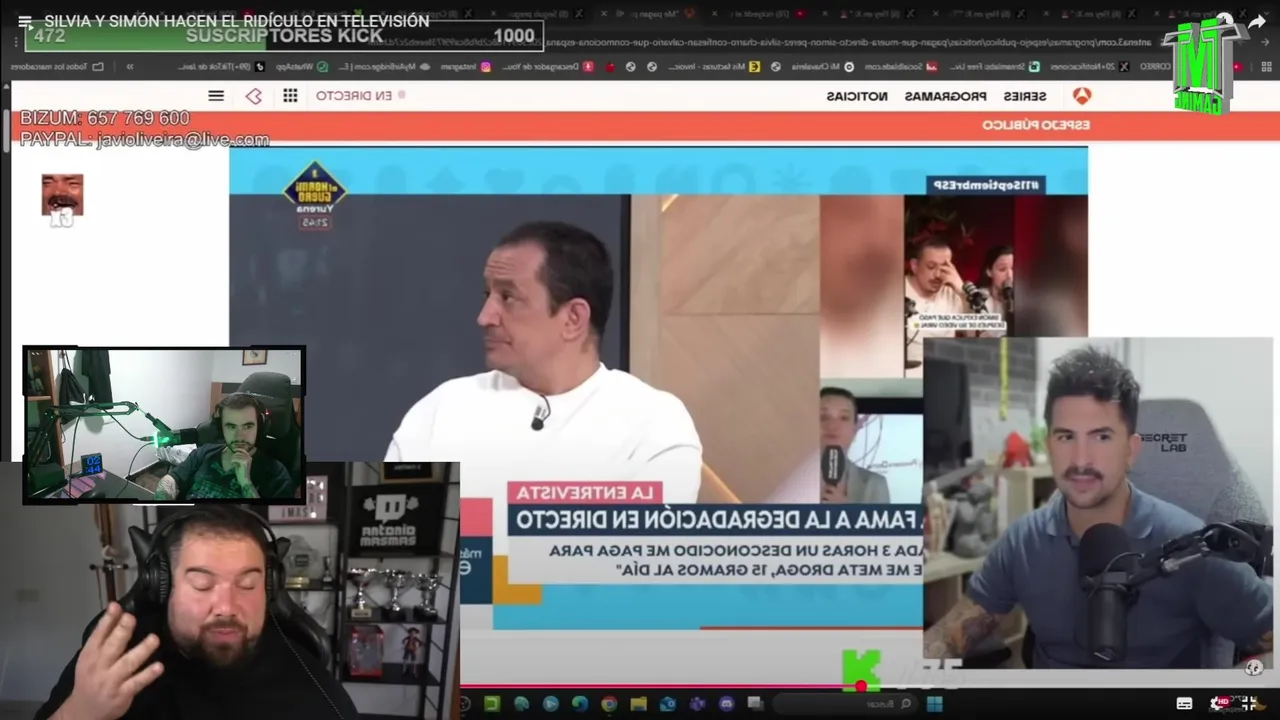Open the Streamlabs bookmark
Screen dimensions: 1280x720
coord(994,66)
